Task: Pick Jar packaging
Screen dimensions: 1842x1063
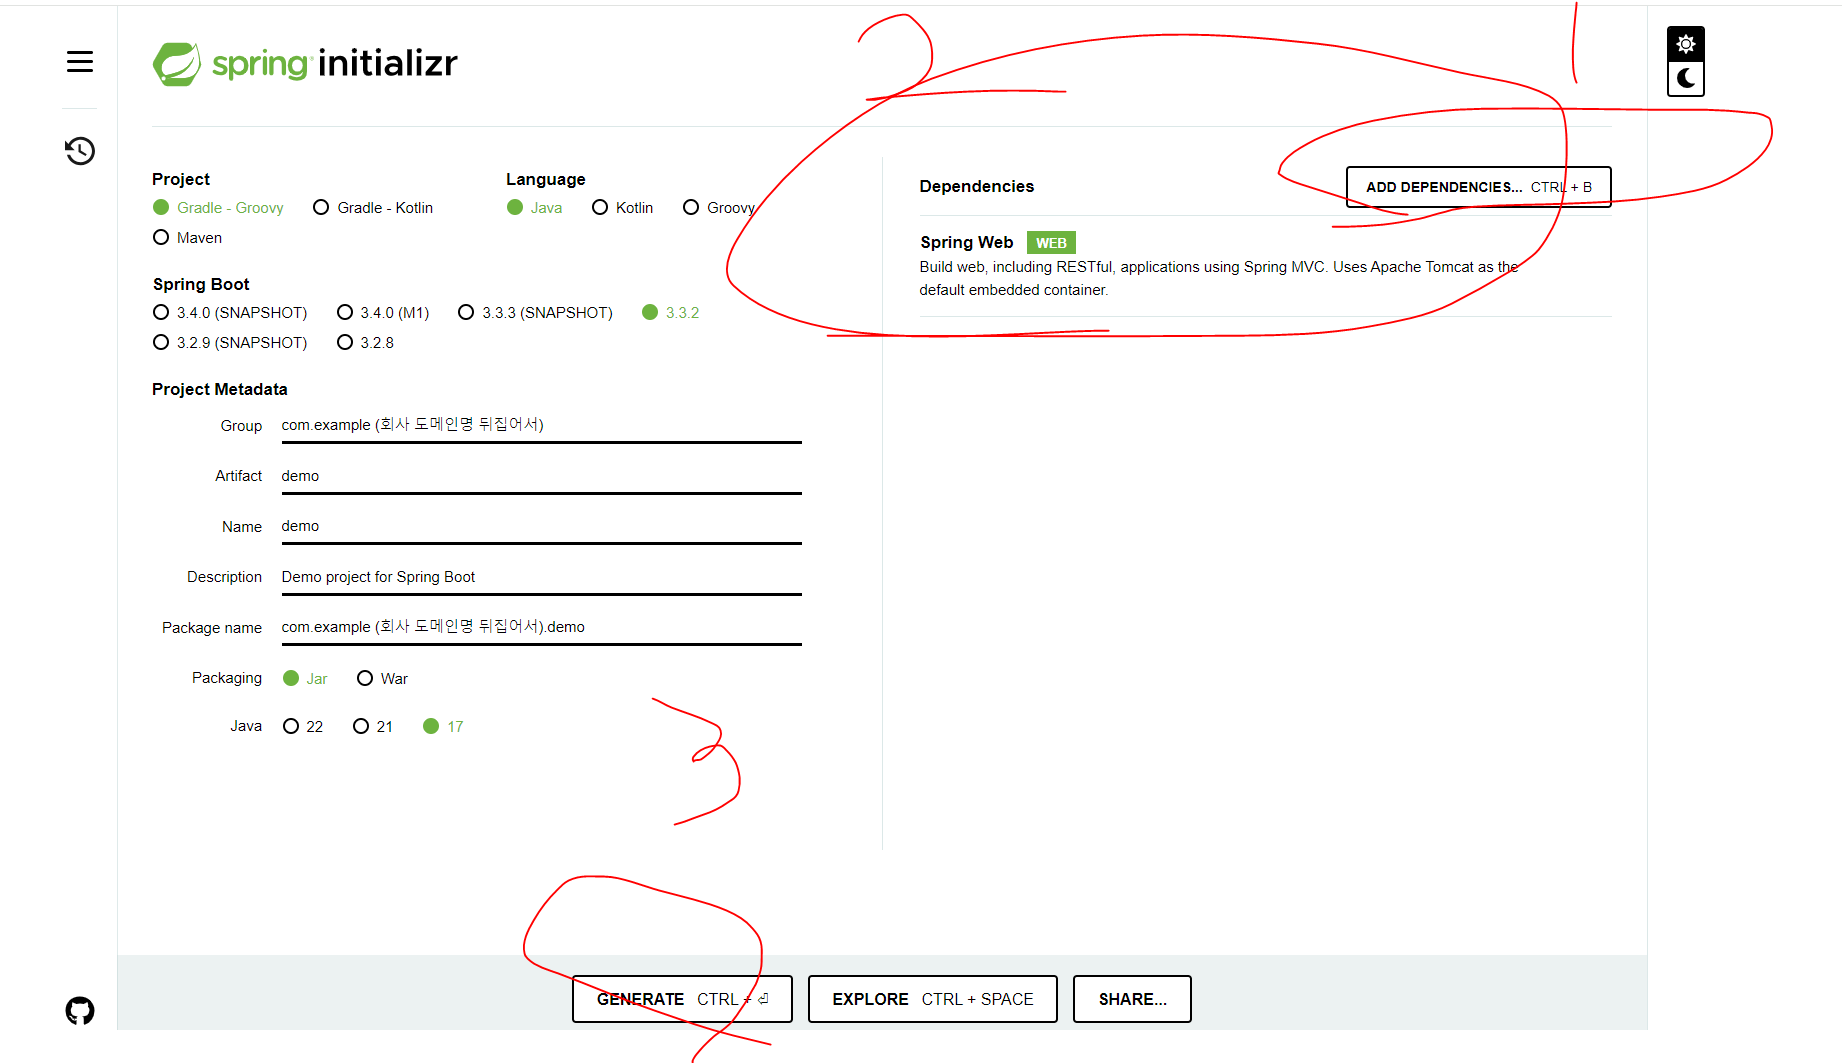Action: [305, 679]
